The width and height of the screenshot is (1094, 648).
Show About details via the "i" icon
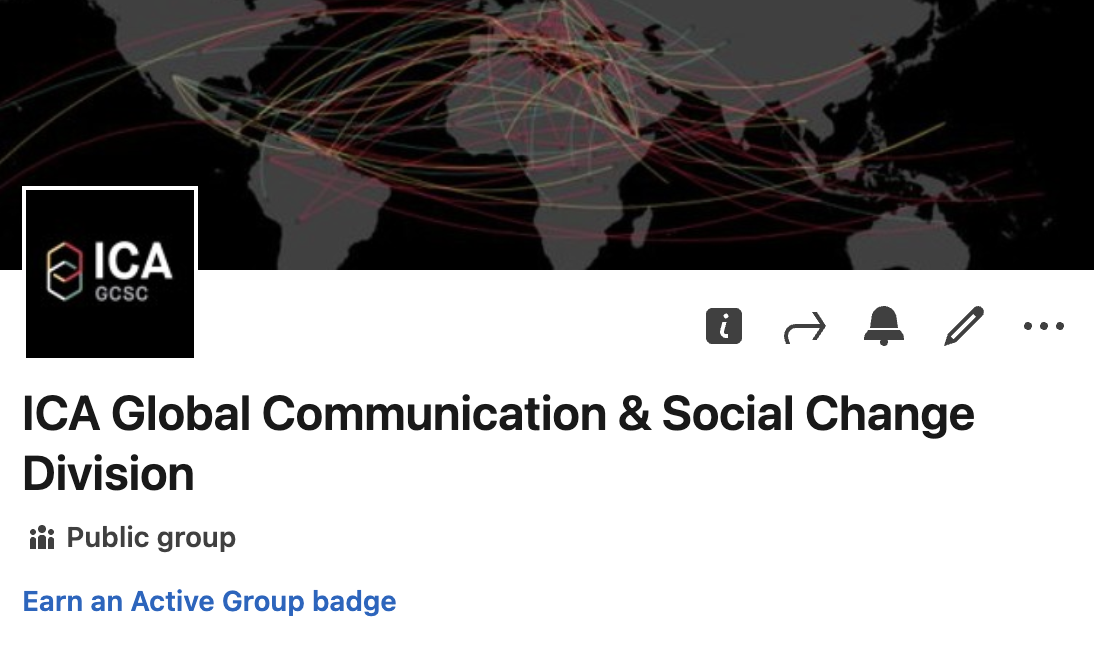click(x=724, y=326)
